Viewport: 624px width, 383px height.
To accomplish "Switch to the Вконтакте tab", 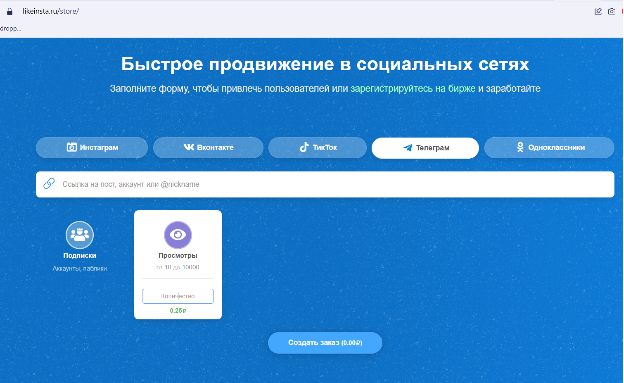I will tap(208, 147).
